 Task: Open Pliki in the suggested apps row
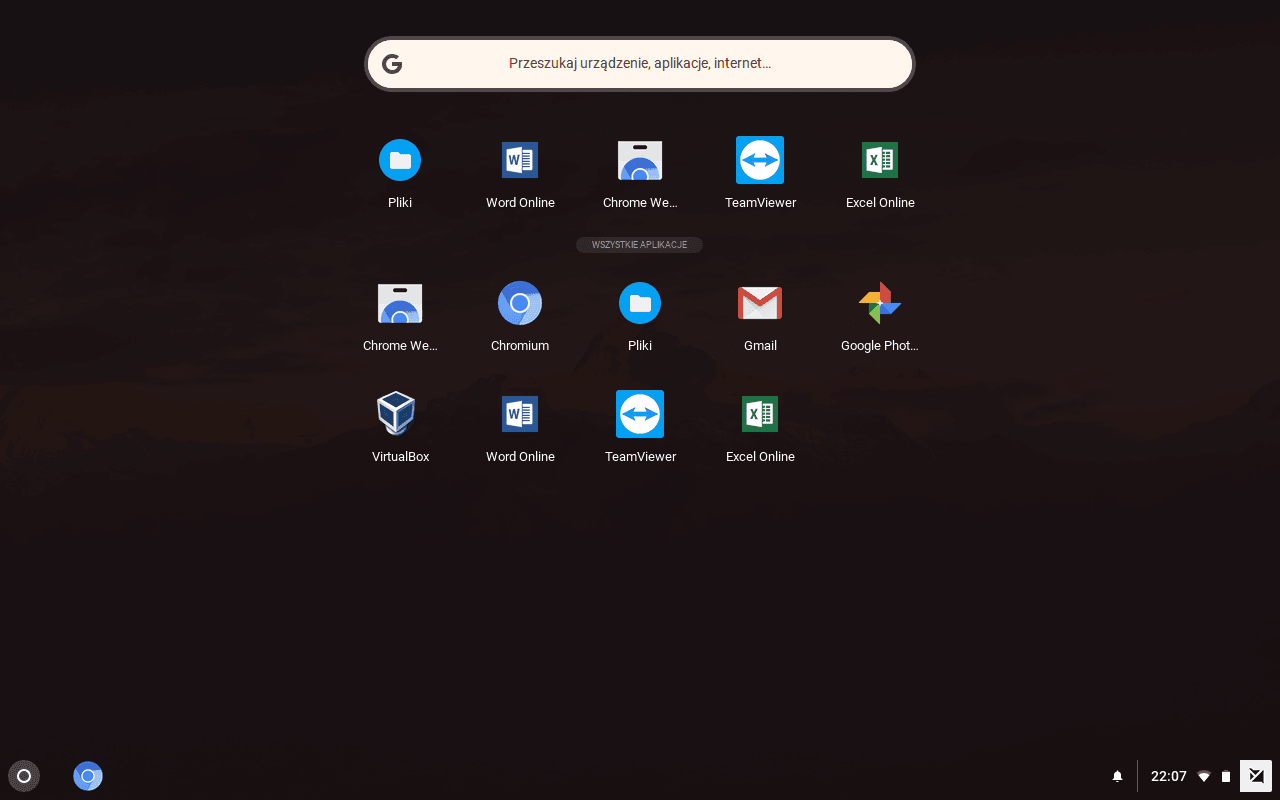(x=400, y=160)
